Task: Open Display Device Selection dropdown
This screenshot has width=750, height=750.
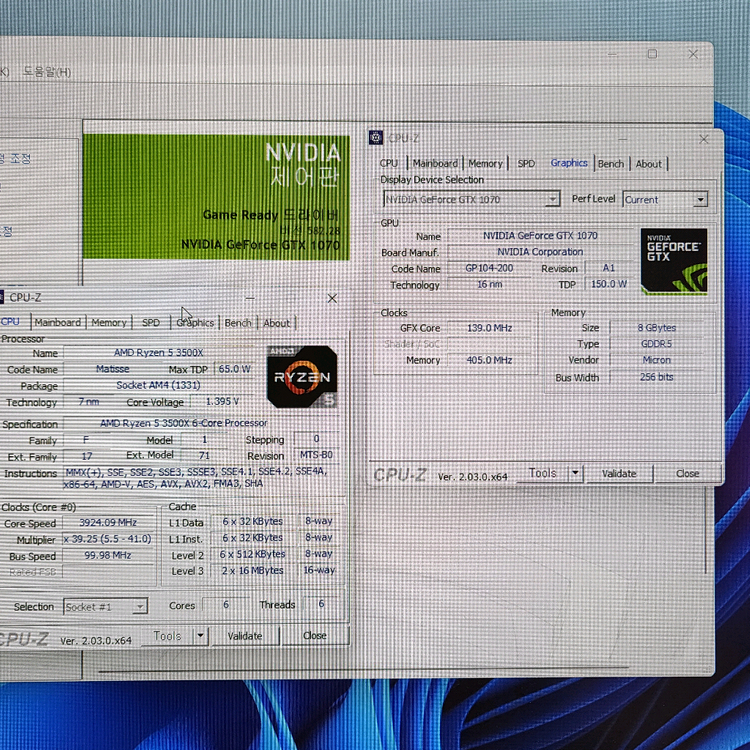Action: 471,199
